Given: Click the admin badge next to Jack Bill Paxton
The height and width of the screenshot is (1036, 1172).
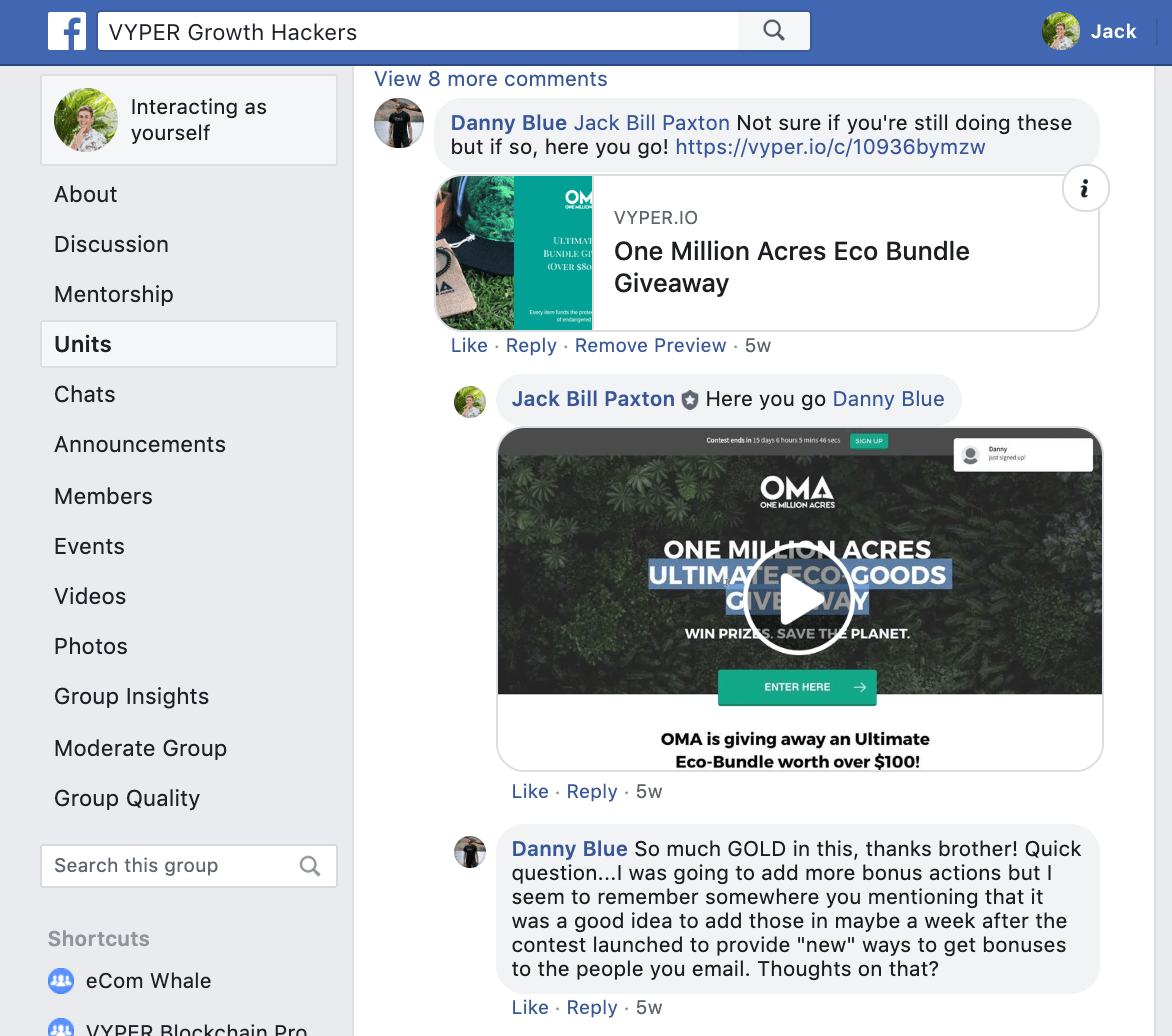Looking at the screenshot, I should tap(689, 399).
